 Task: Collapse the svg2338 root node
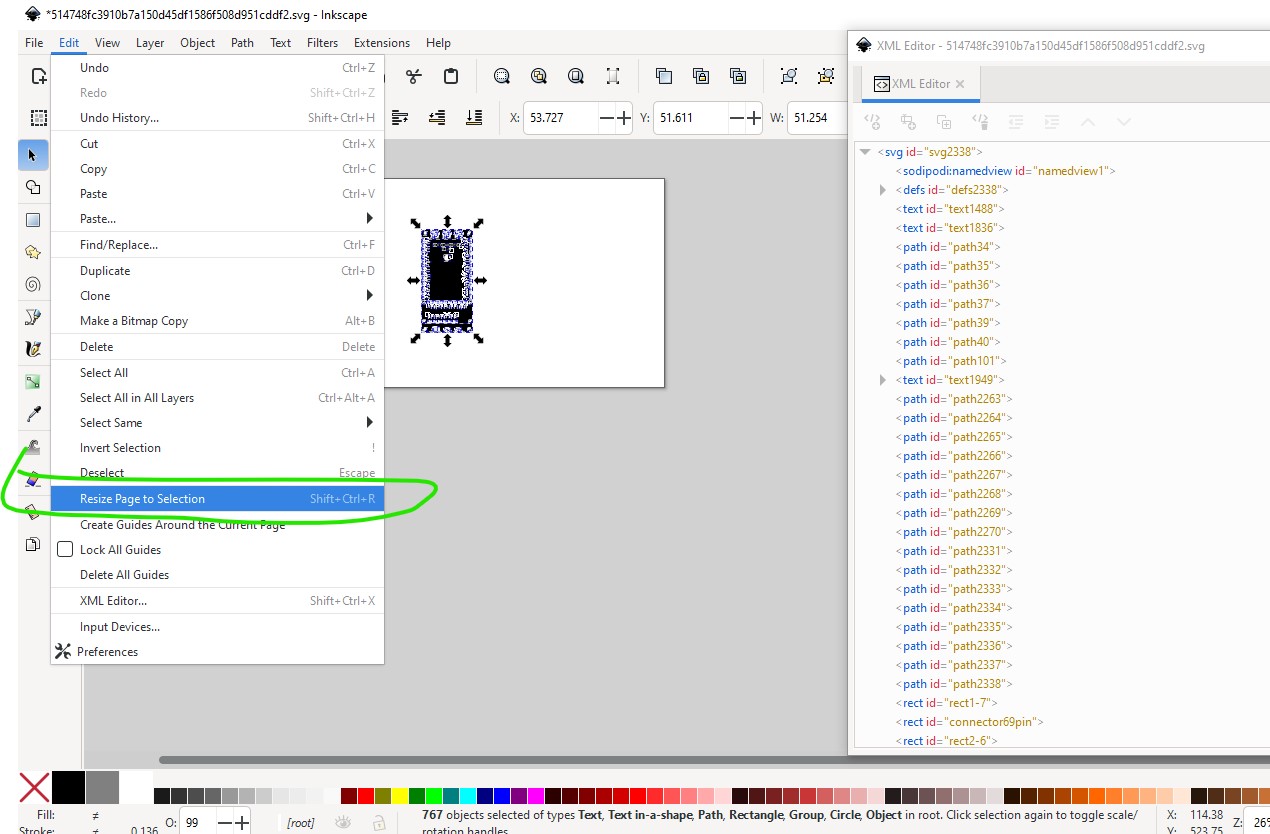click(x=865, y=152)
